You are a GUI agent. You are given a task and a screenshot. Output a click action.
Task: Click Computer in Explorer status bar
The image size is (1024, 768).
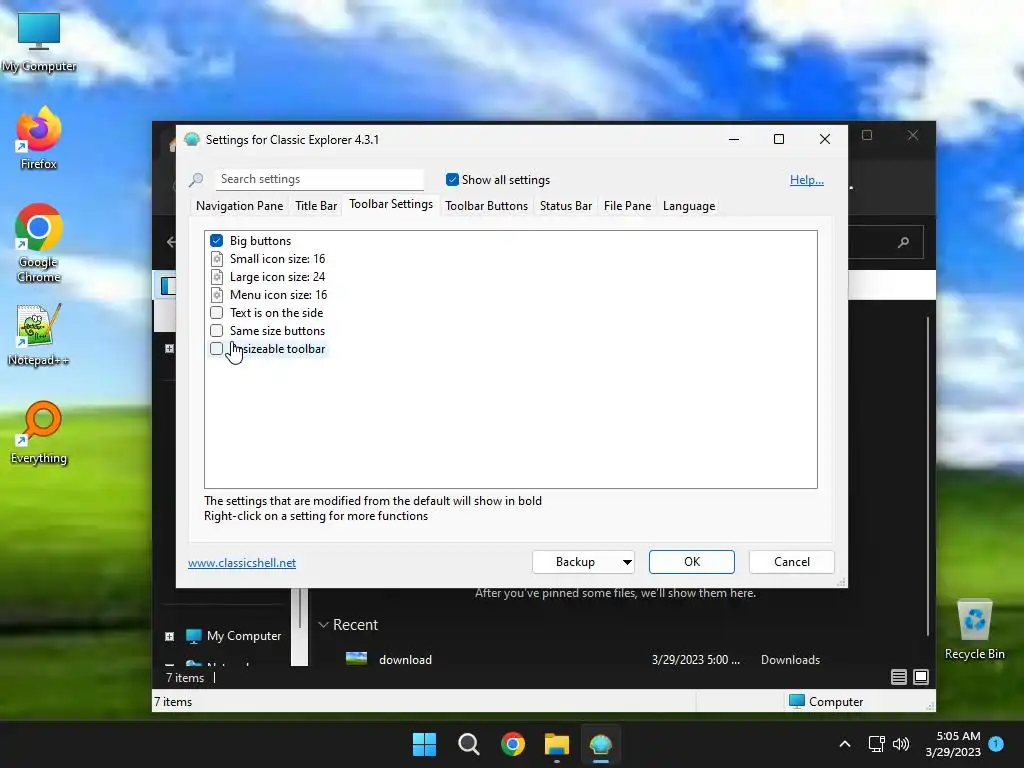click(826, 702)
